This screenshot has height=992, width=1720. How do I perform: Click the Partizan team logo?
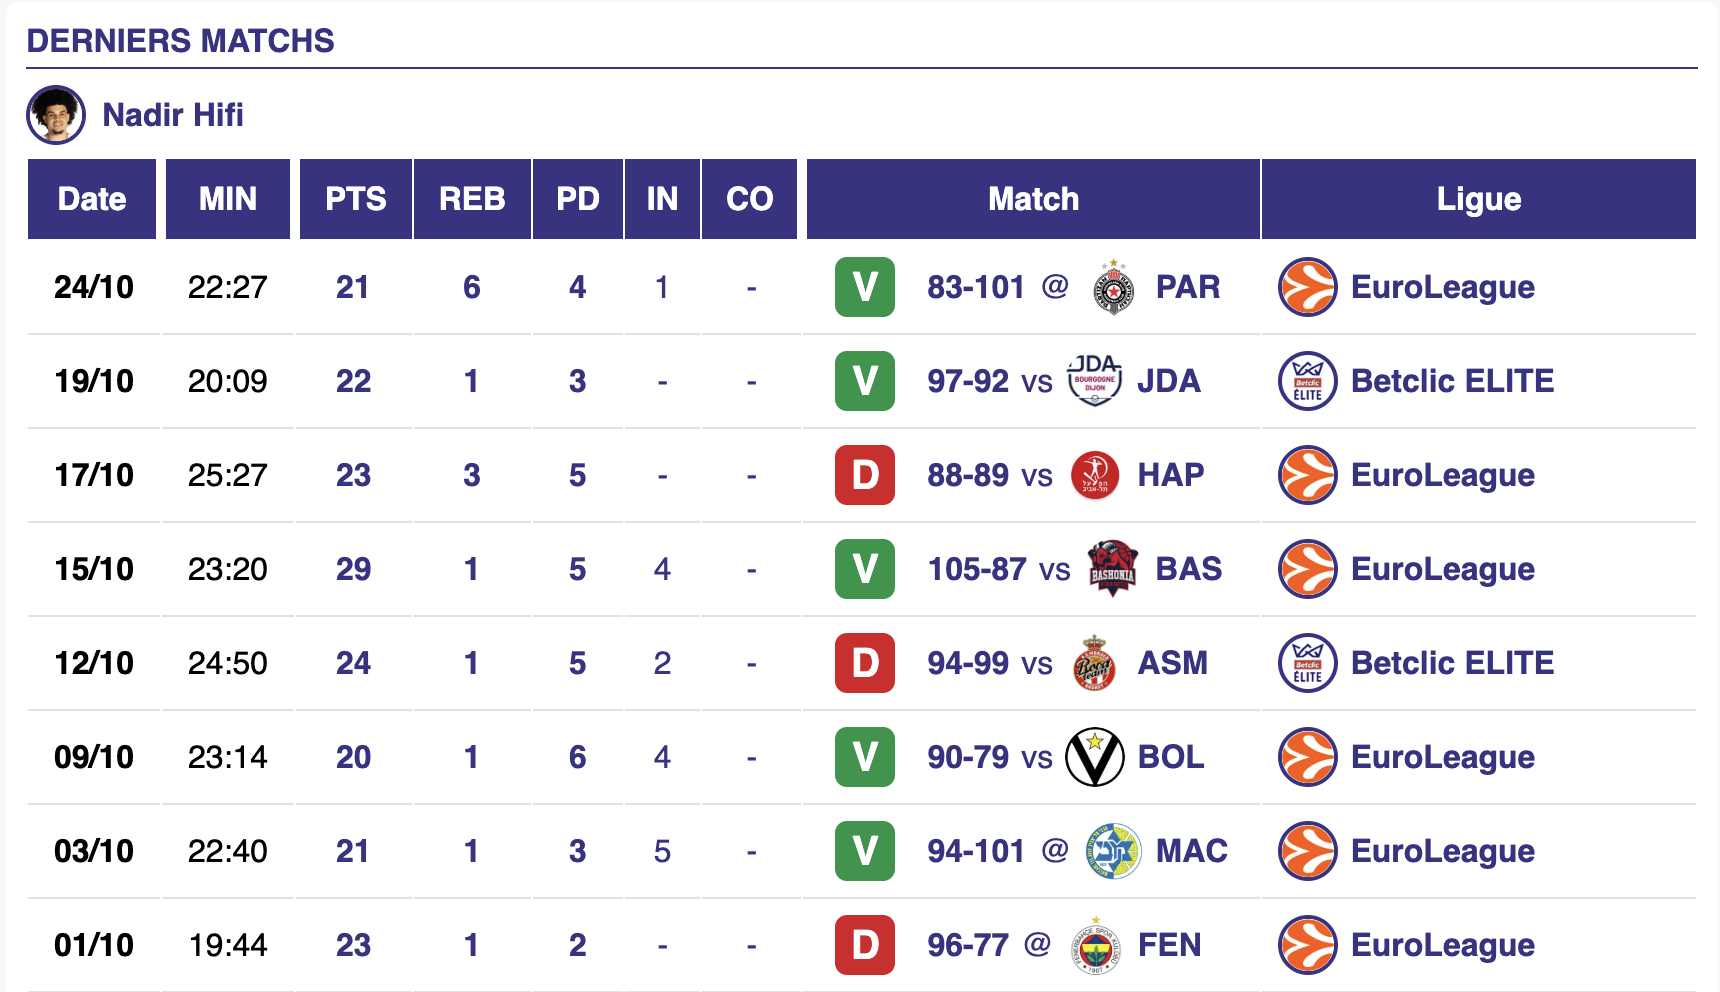[1113, 288]
